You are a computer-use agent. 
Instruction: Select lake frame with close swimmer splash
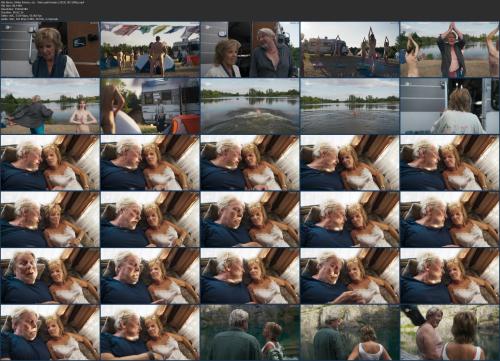coord(250,106)
